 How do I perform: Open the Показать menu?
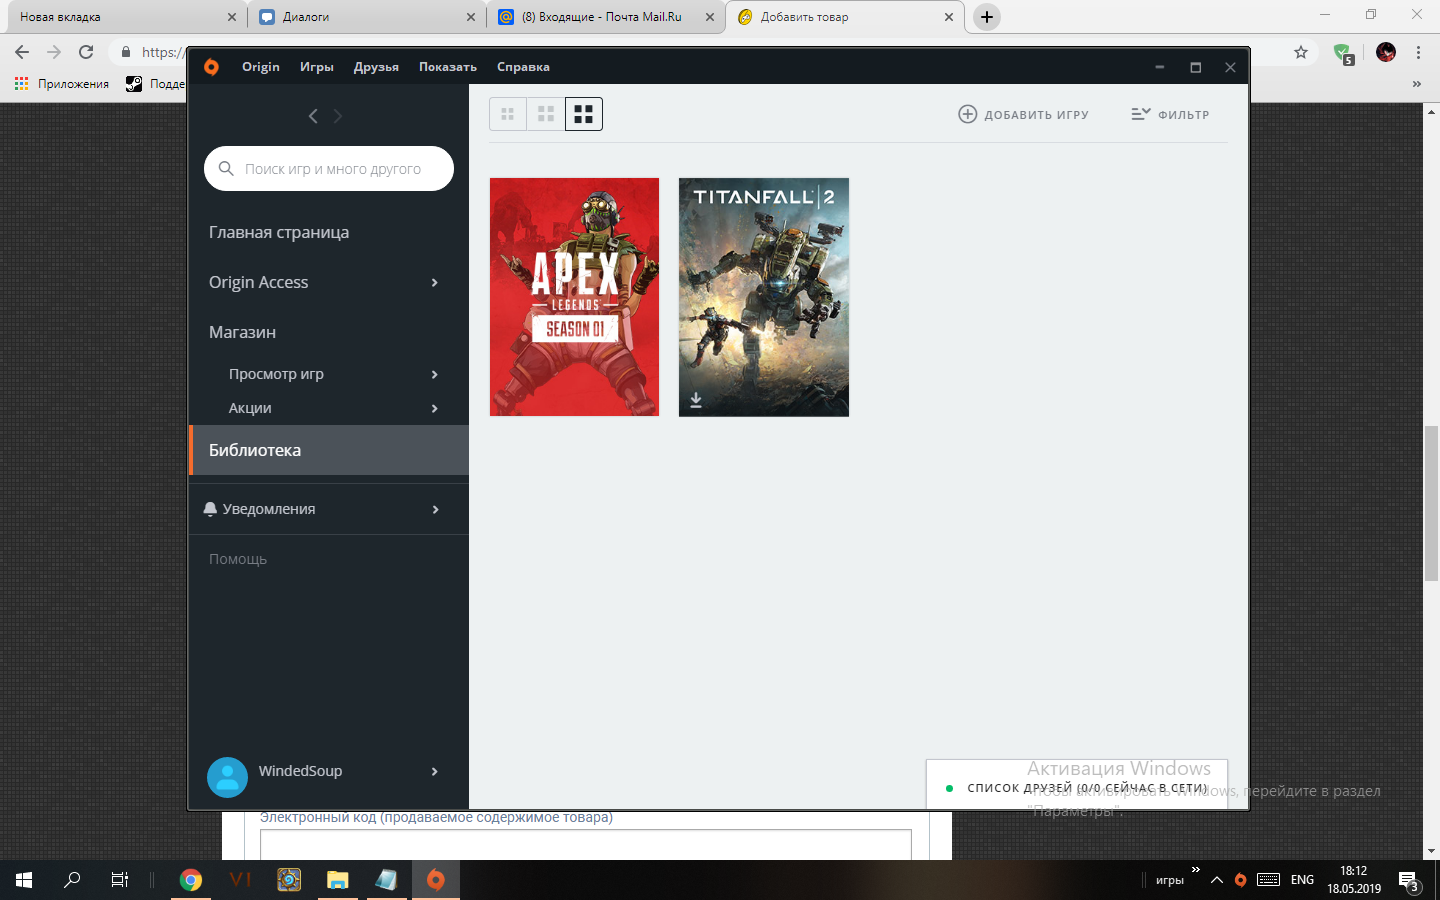448,67
